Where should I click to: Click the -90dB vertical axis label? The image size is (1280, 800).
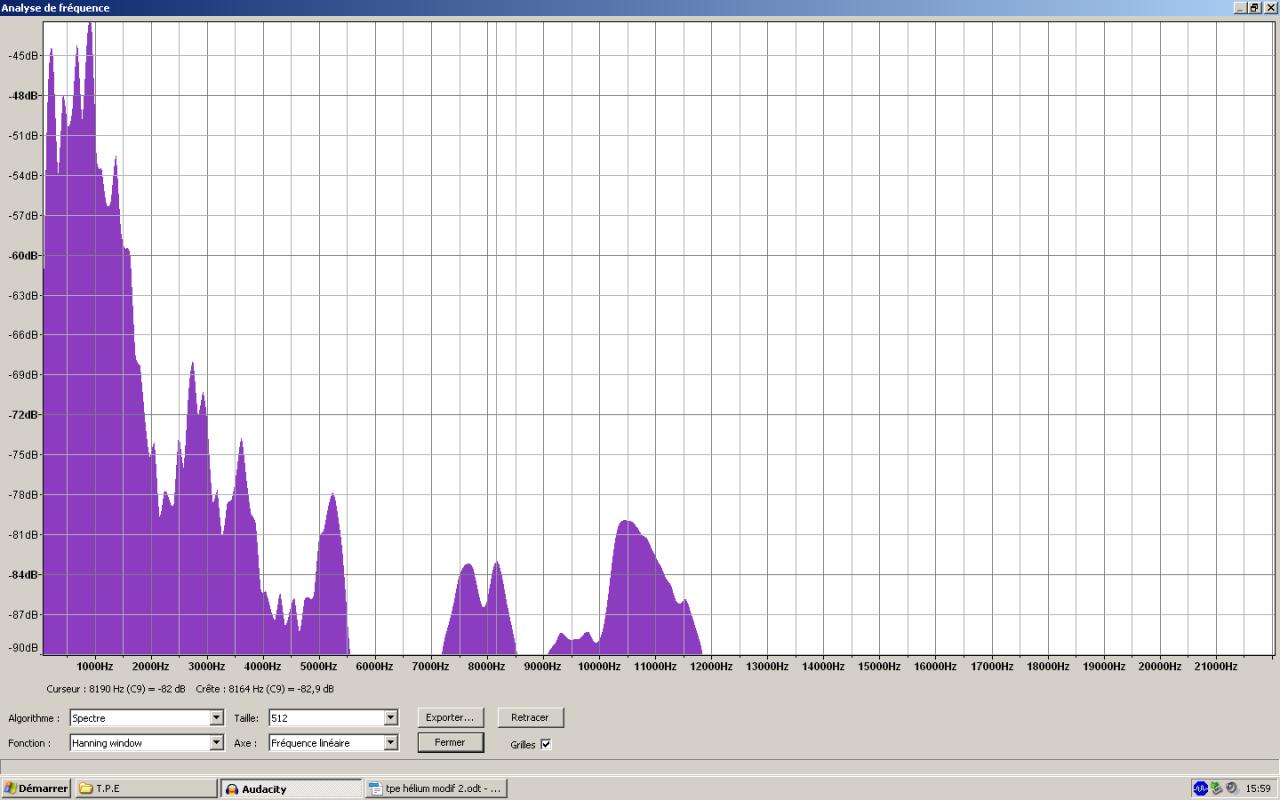(22, 648)
